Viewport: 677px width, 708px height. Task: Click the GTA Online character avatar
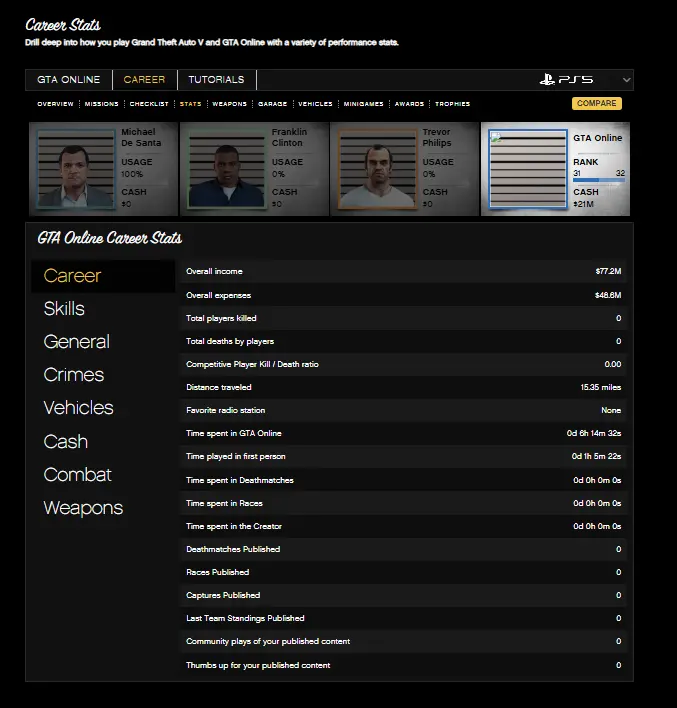click(526, 169)
